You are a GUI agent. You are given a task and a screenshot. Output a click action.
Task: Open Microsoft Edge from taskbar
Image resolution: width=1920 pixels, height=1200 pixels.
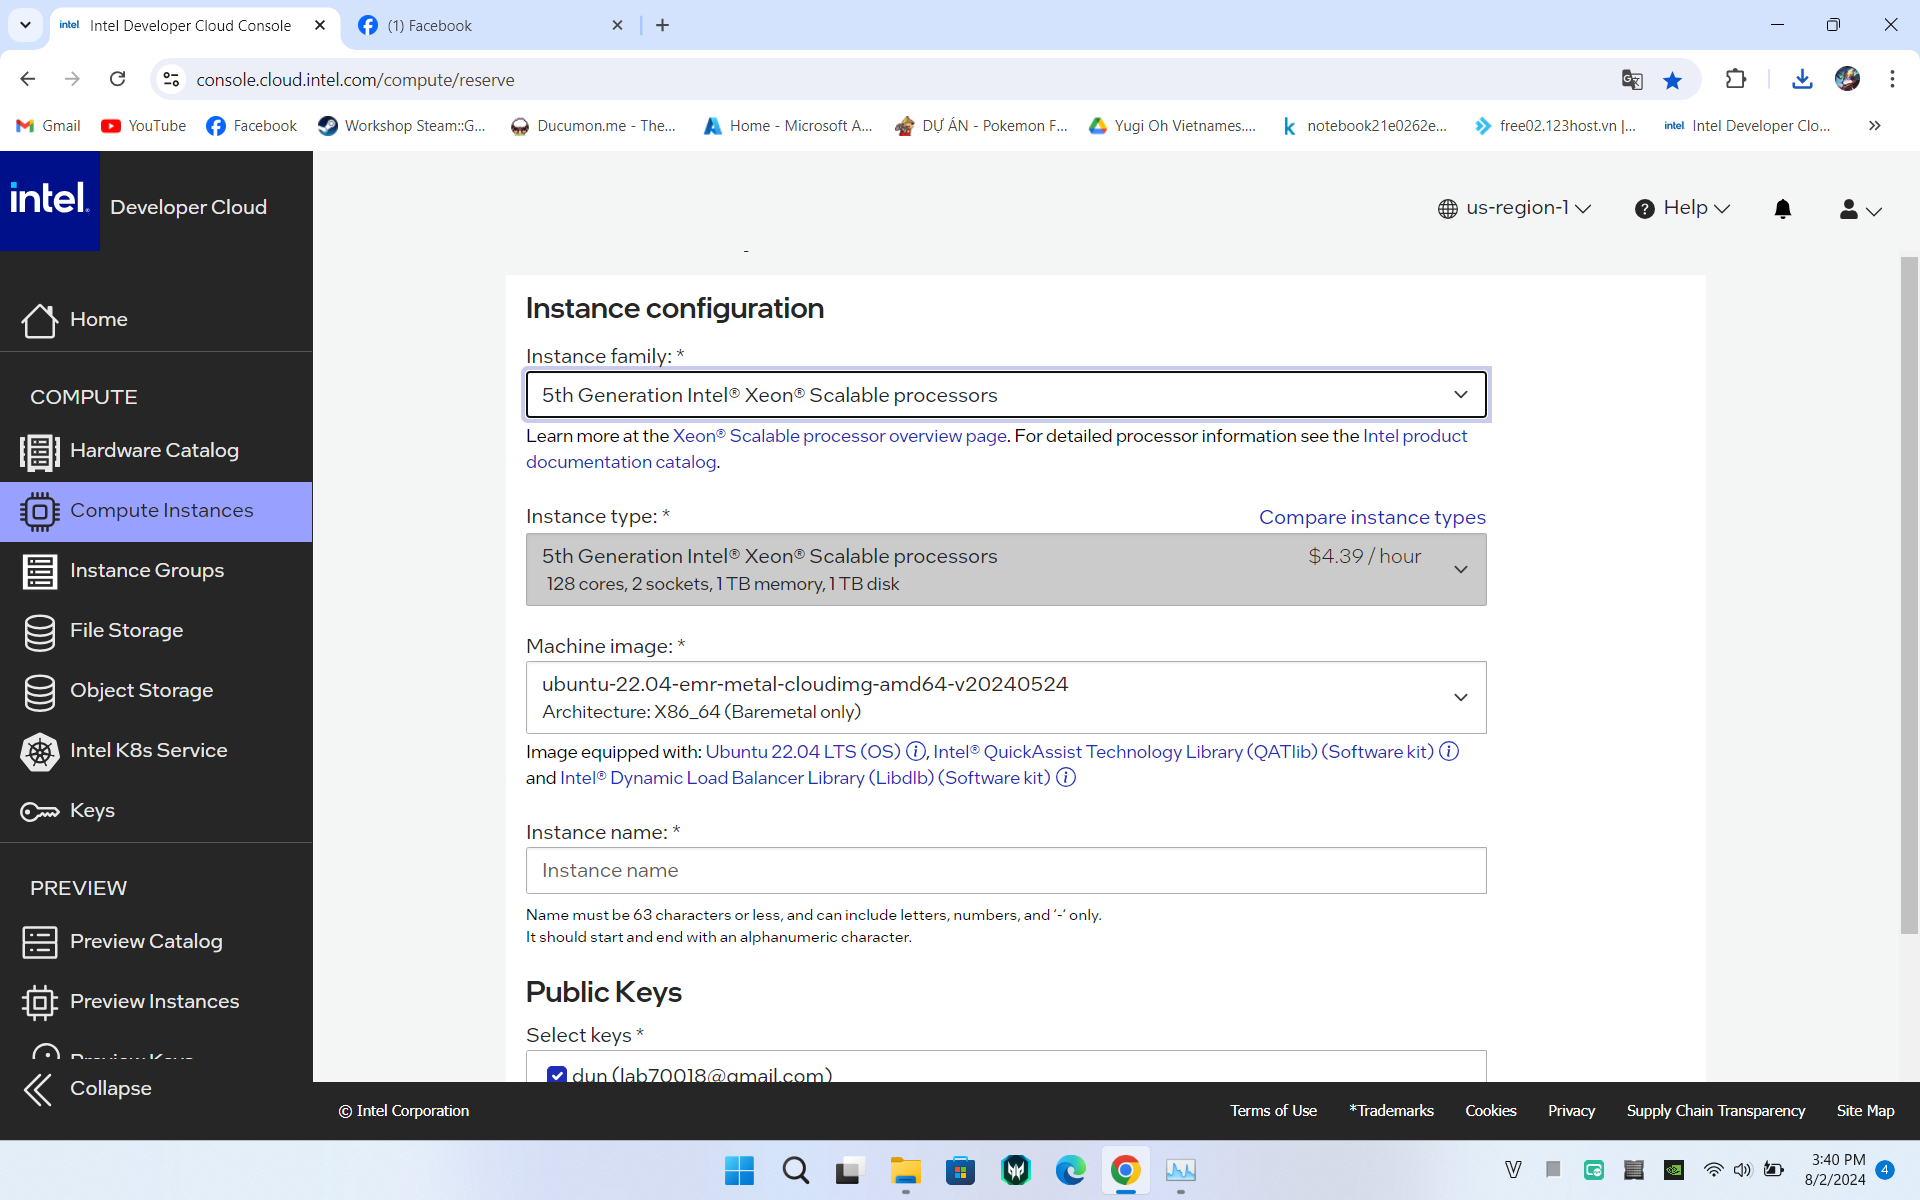coord(1070,1170)
